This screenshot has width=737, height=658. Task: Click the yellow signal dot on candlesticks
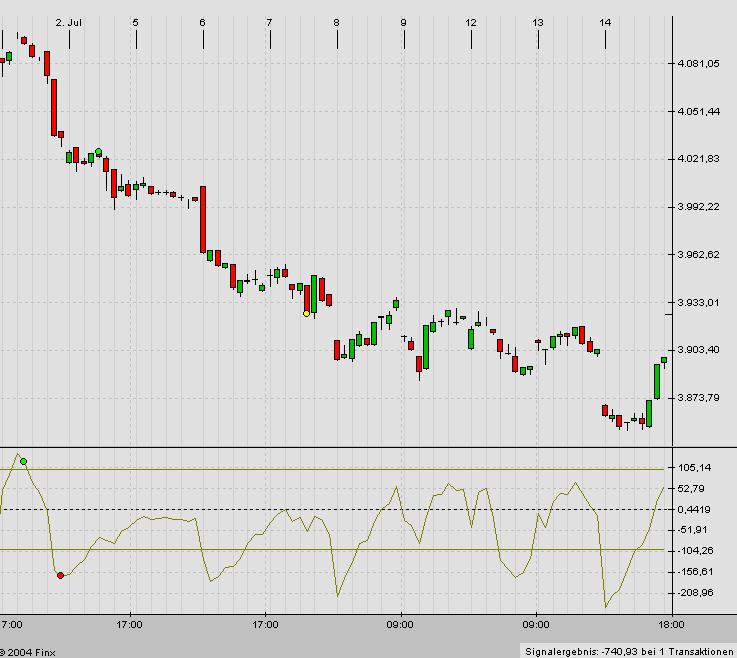306,313
